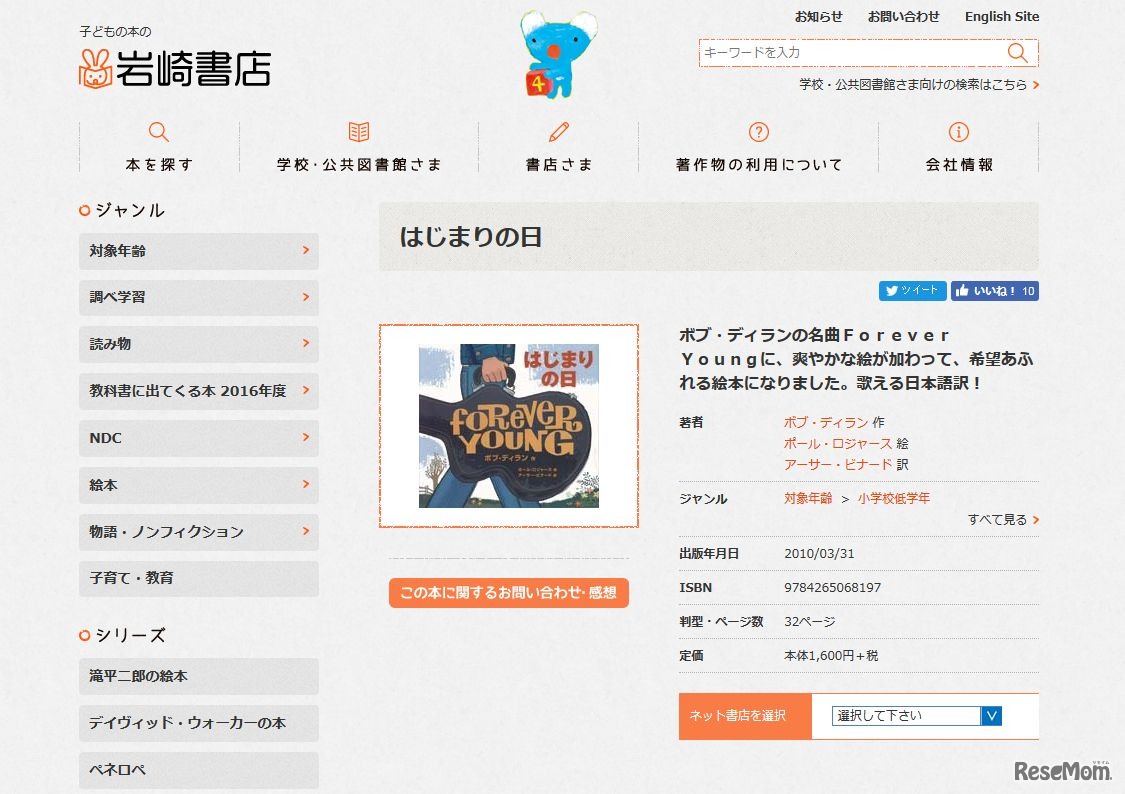Click the Twitter bird icon on ツイート button

[890, 291]
